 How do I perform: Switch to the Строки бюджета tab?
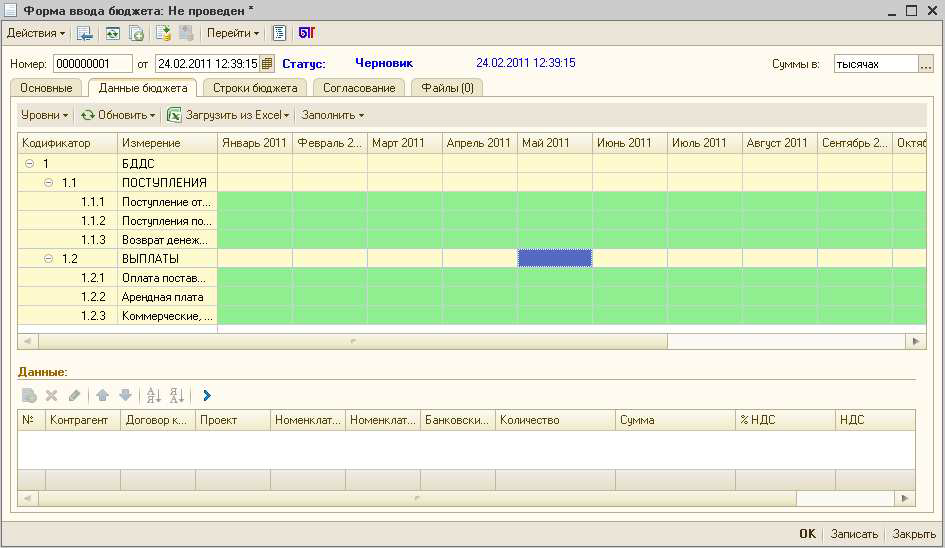[255, 88]
